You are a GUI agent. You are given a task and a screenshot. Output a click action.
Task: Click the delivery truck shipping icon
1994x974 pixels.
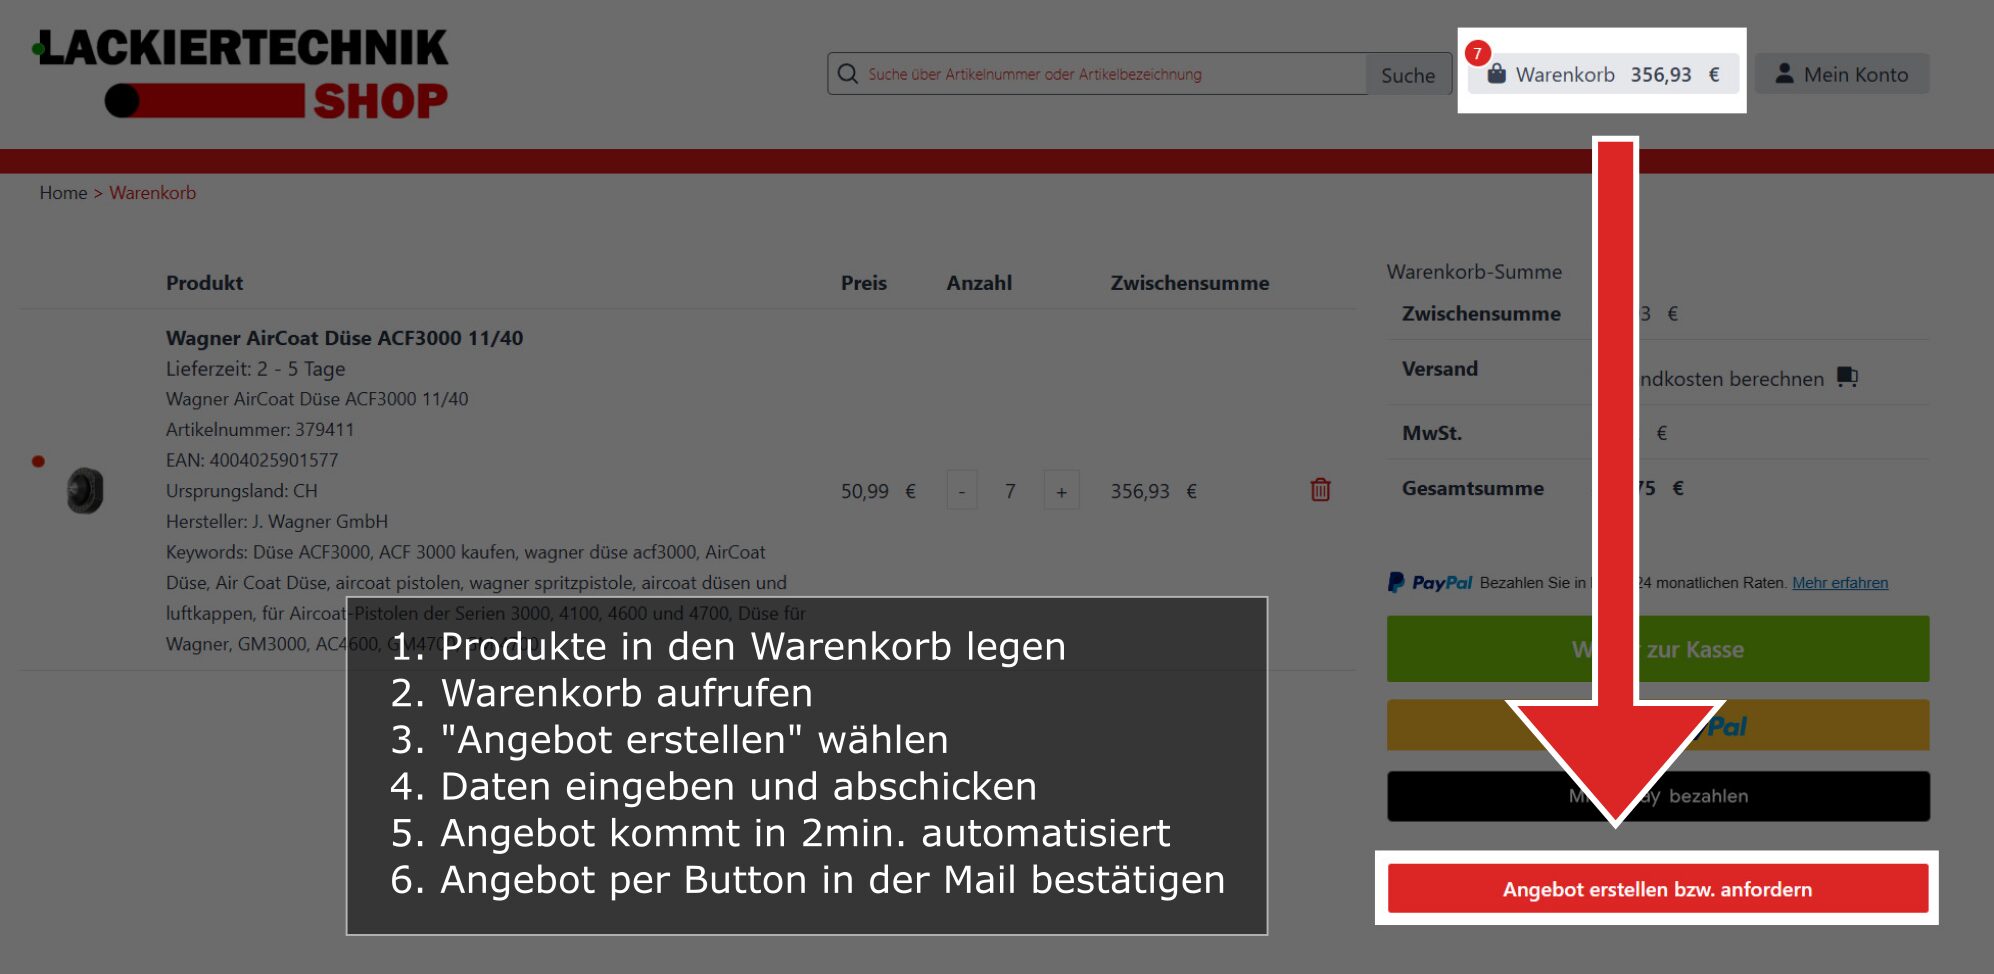(x=1847, y=377)
